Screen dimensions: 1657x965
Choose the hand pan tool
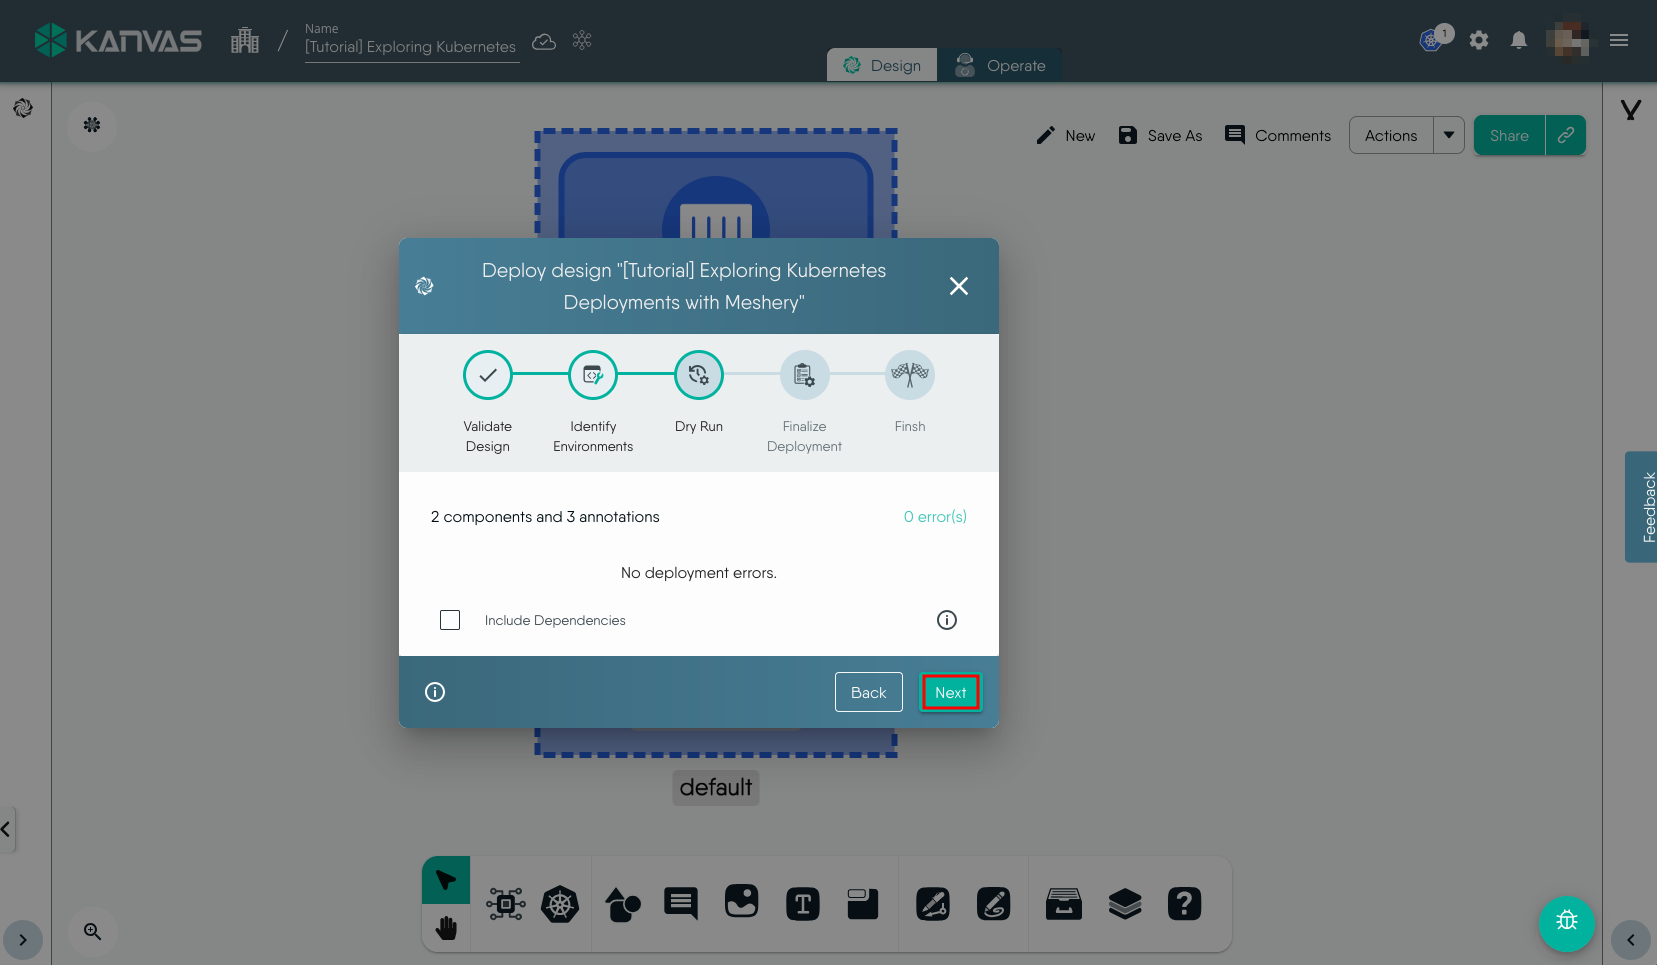tap(446, 929)
